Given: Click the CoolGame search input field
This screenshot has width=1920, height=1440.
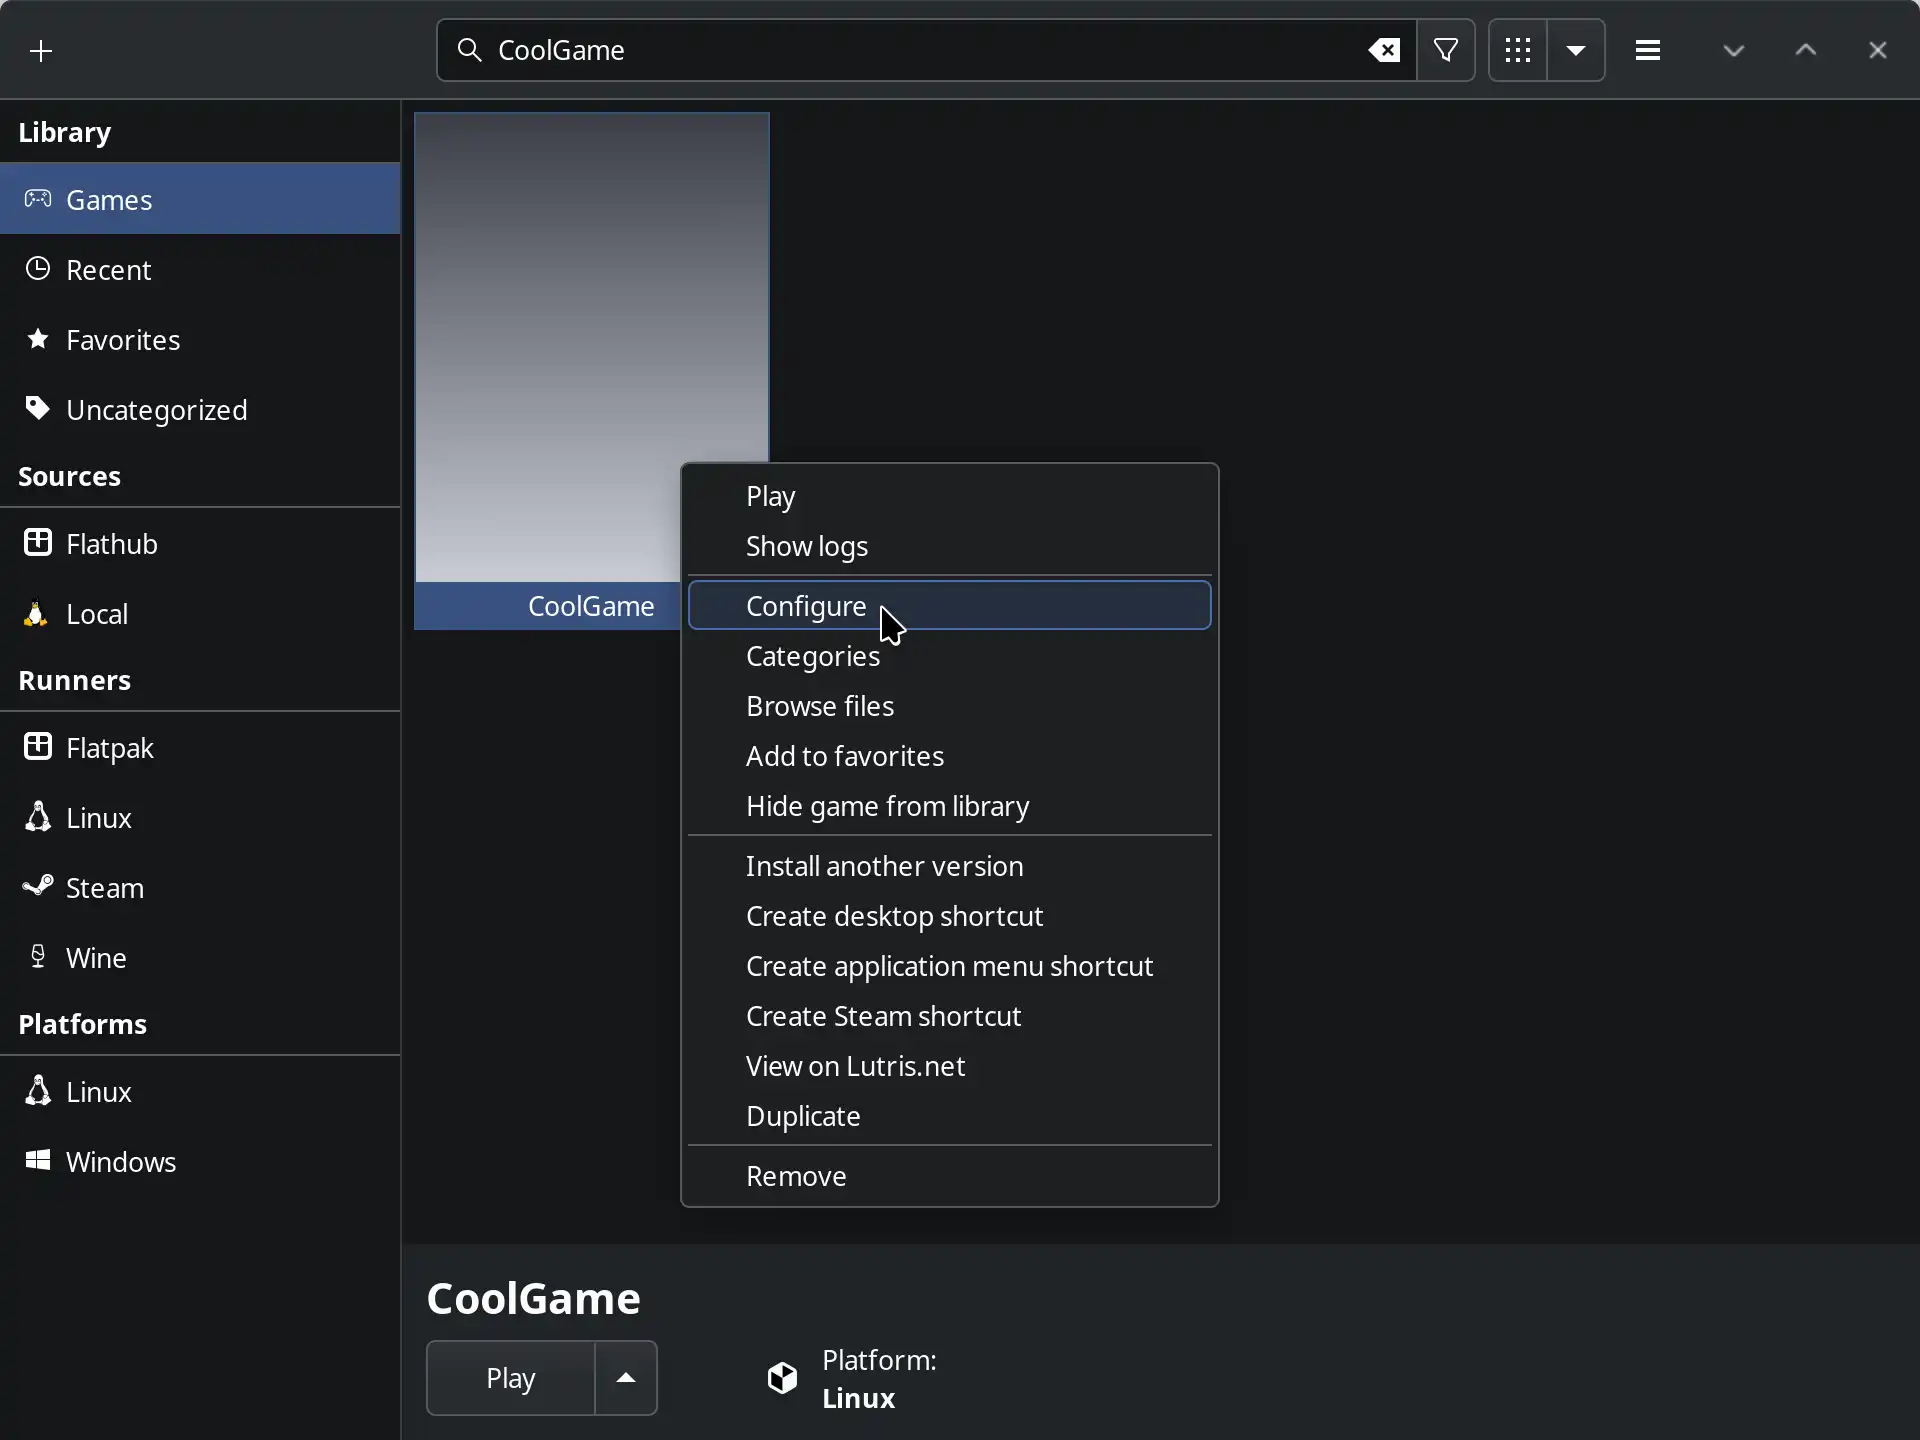Looking at the screenshot, I should click(900, 50).
